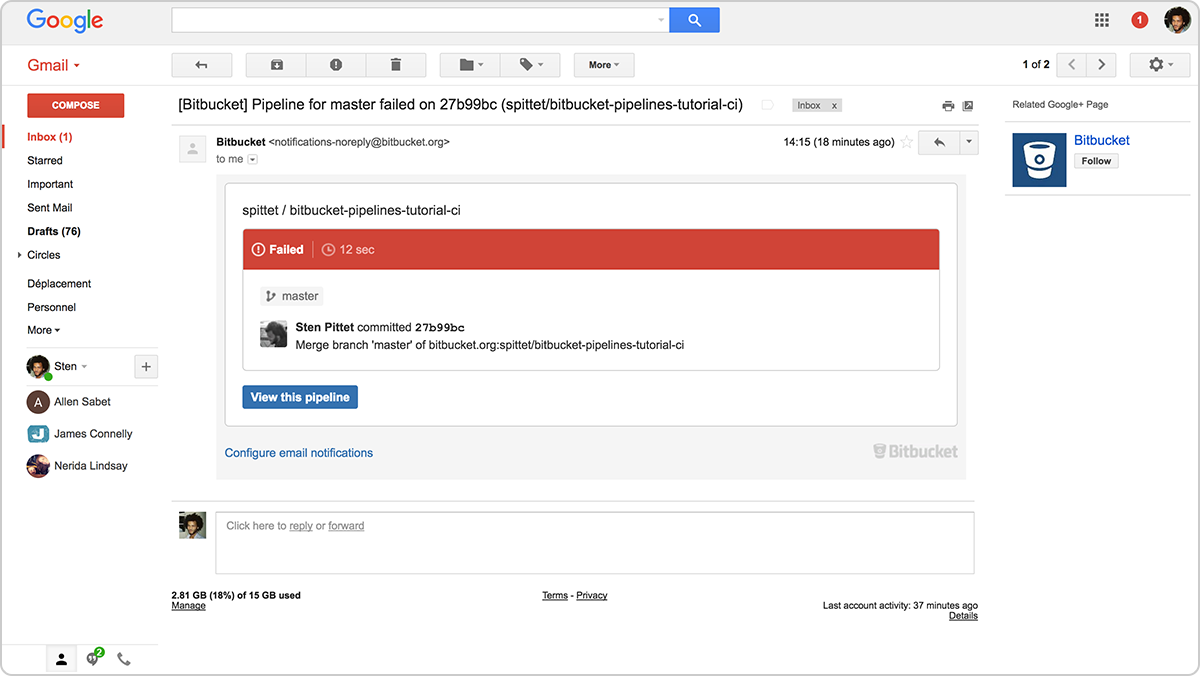1200x676 pixels.
Task: Open the email in a new window
Action: click(x=967, y=105)
